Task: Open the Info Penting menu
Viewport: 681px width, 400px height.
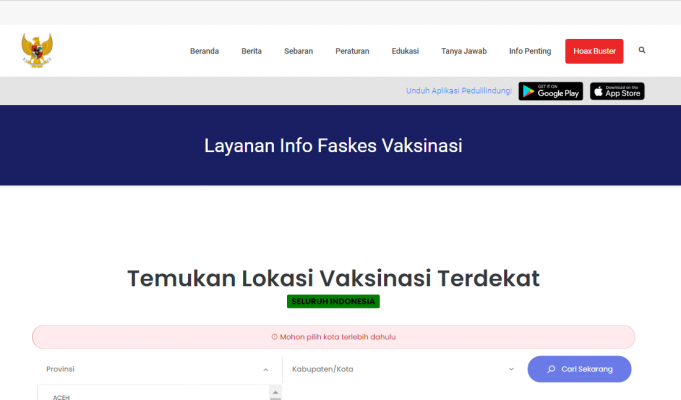Action: pos(529,51)
